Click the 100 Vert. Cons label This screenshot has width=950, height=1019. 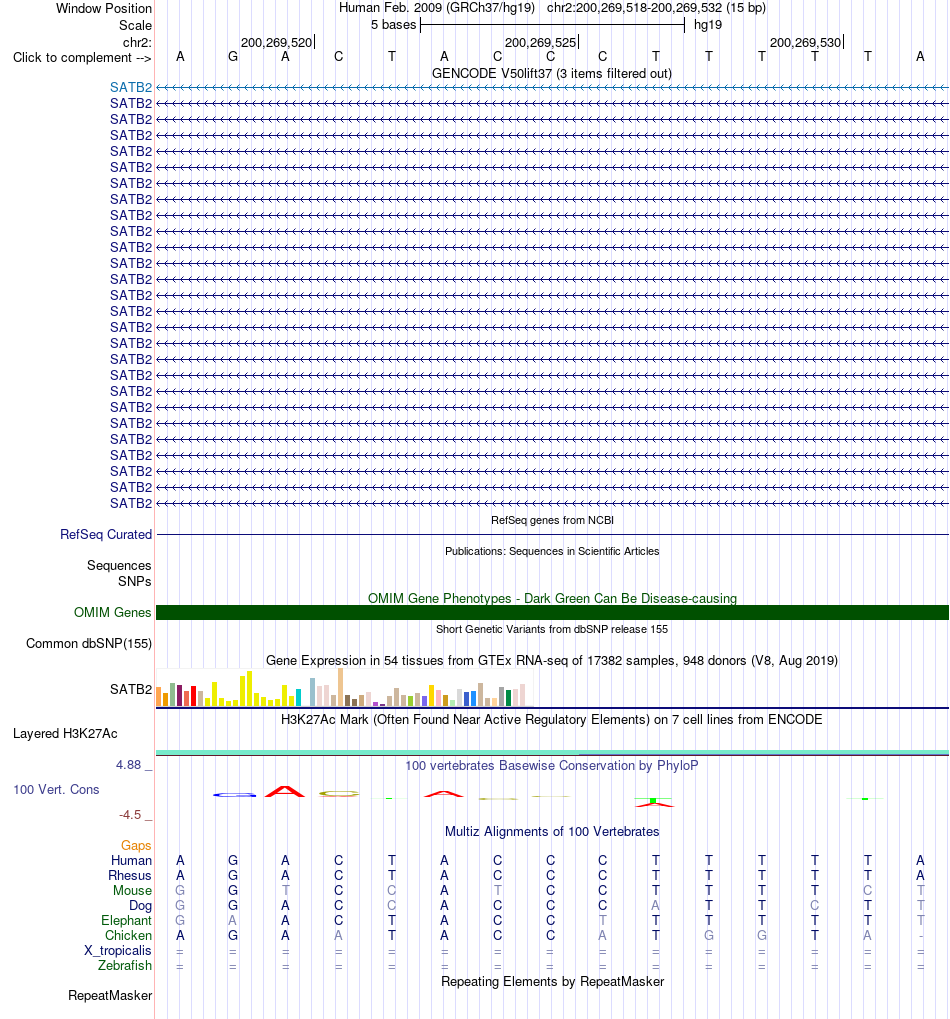[x=56, y=790]
